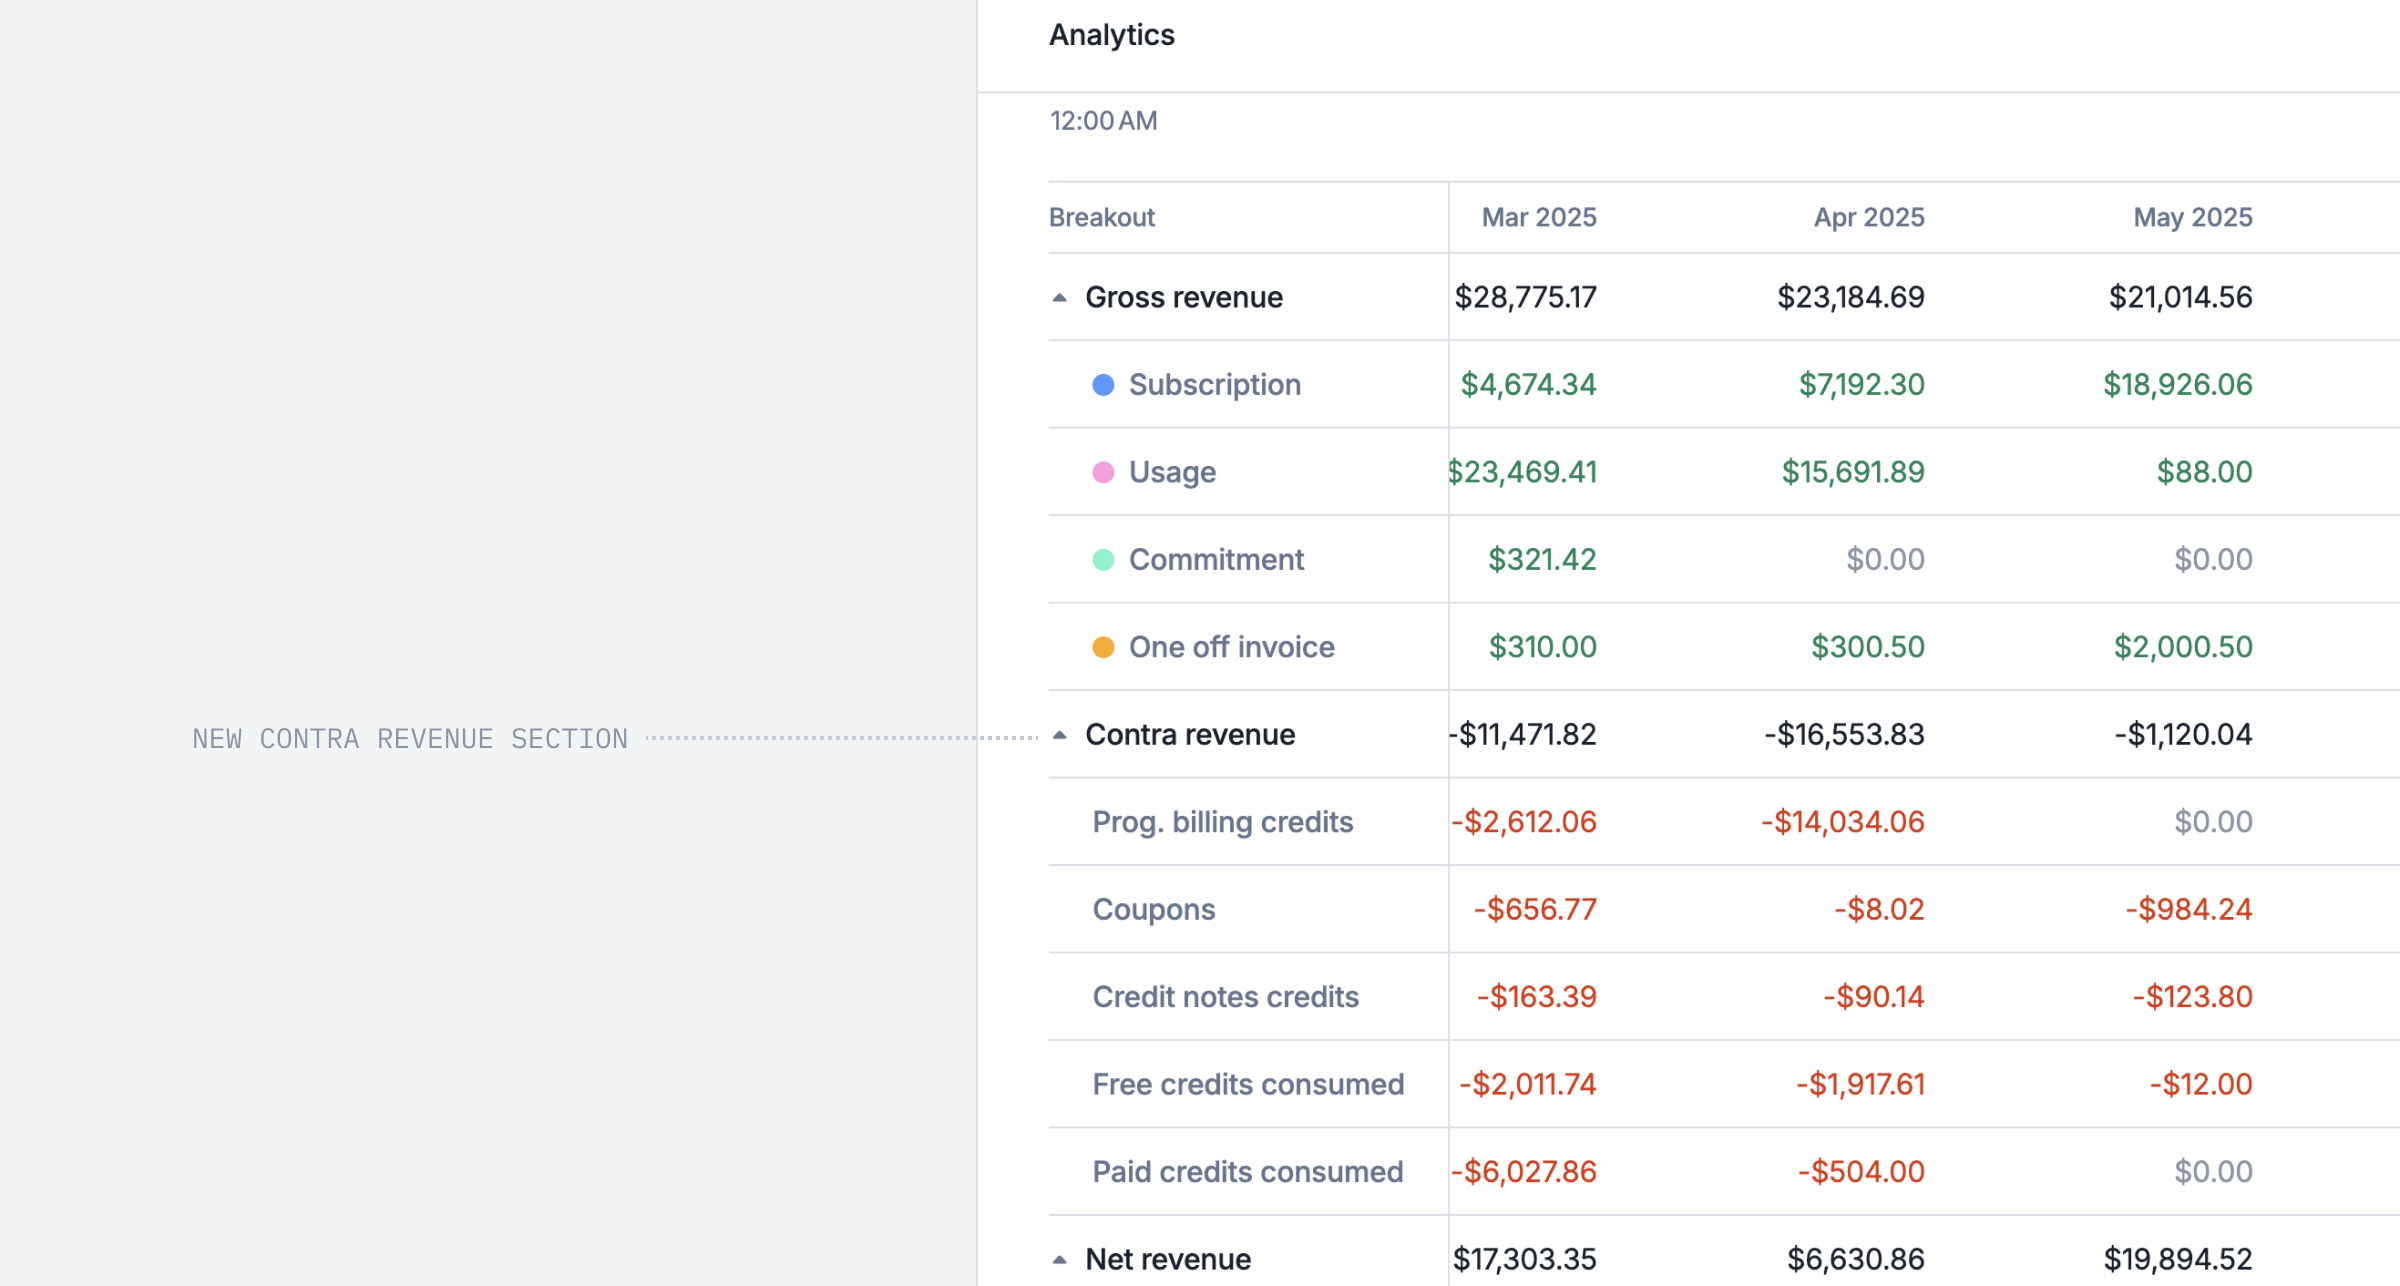Open the Analytics page title

pyautogui.click(x=1111, y=35)
